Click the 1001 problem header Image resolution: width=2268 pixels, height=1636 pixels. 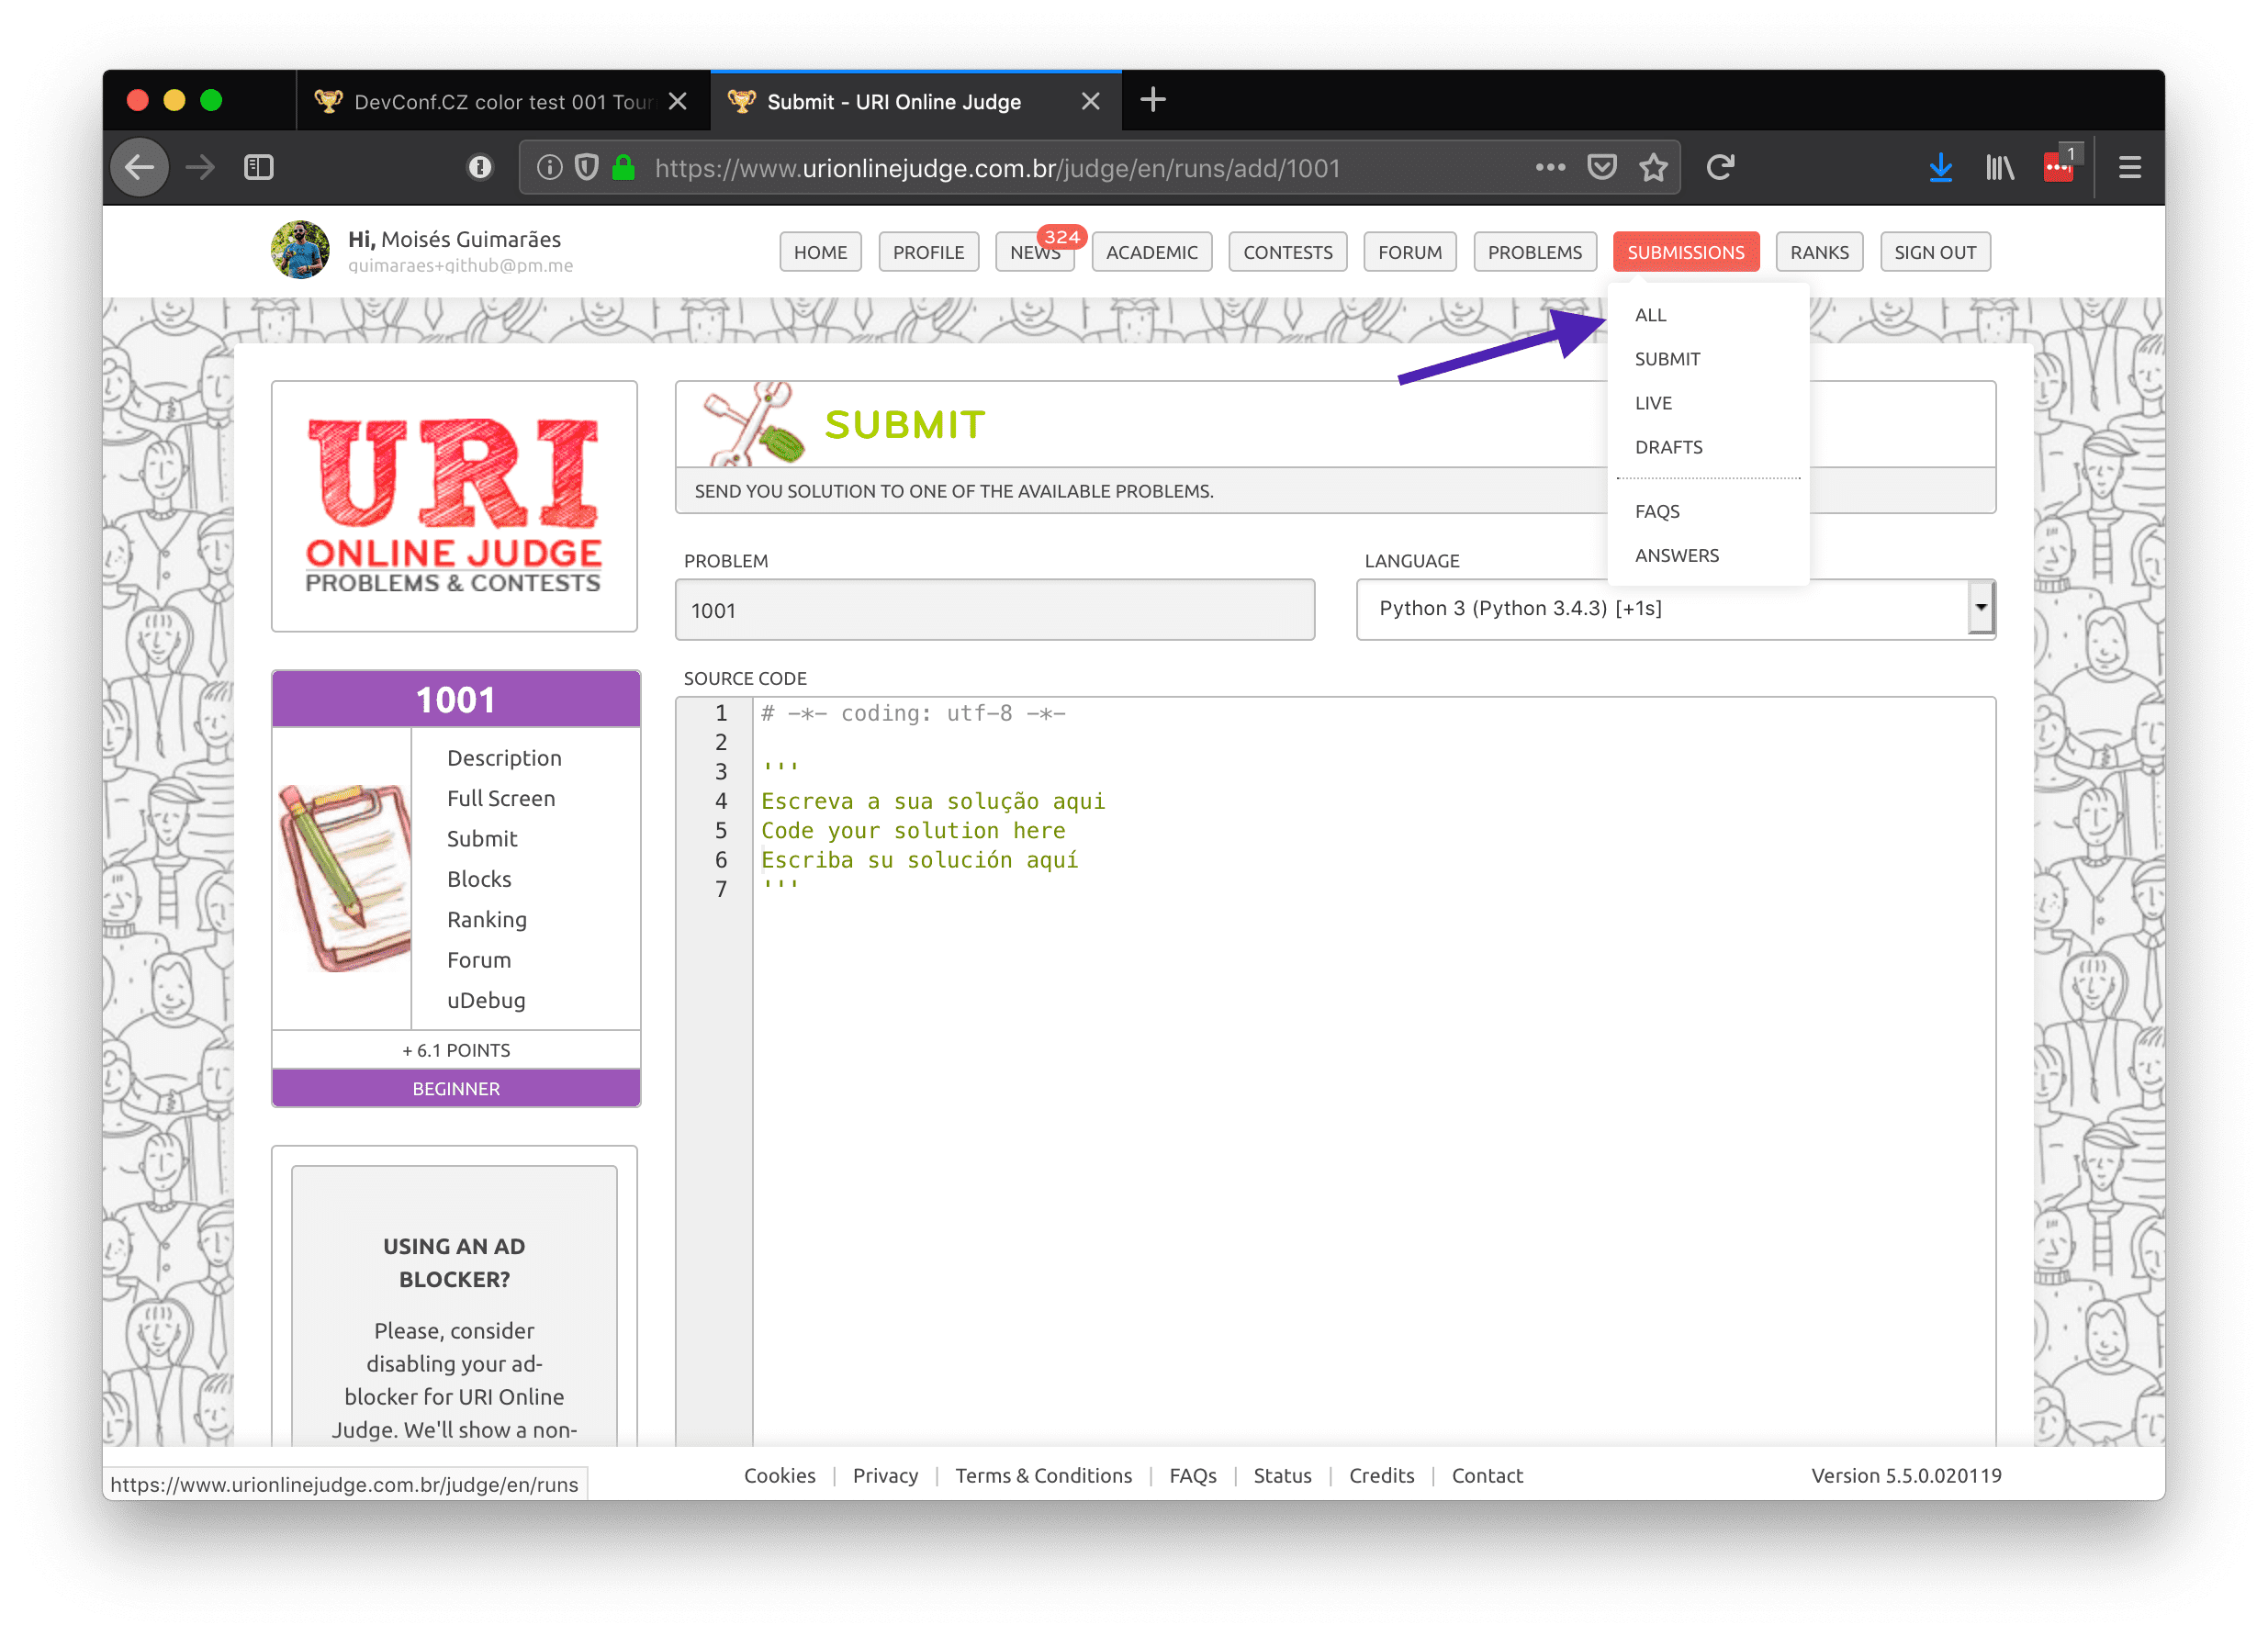click(455, 699)
